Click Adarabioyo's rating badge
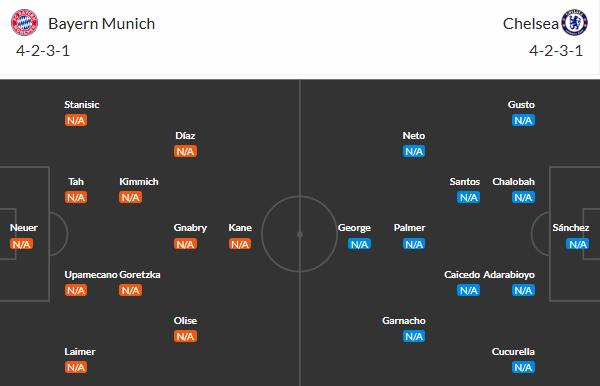600x386 pixels. tap(523, 290)
